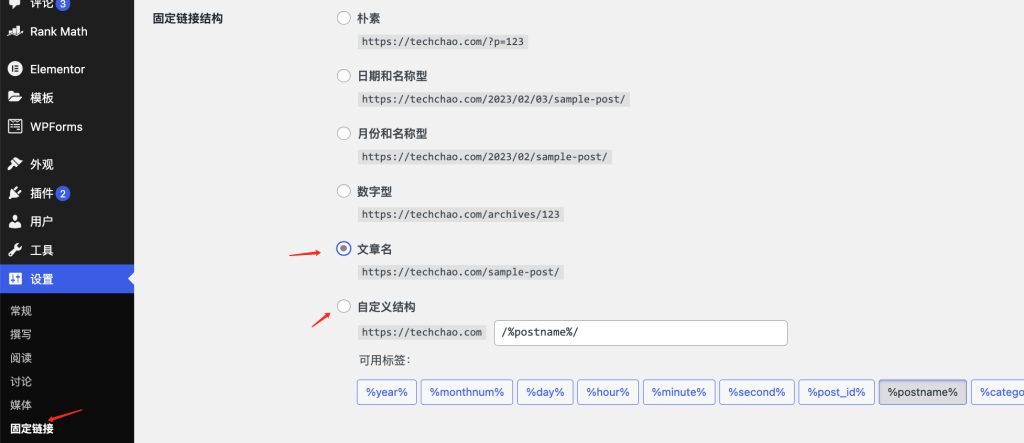Click the %monthnum% tag button

467,392
